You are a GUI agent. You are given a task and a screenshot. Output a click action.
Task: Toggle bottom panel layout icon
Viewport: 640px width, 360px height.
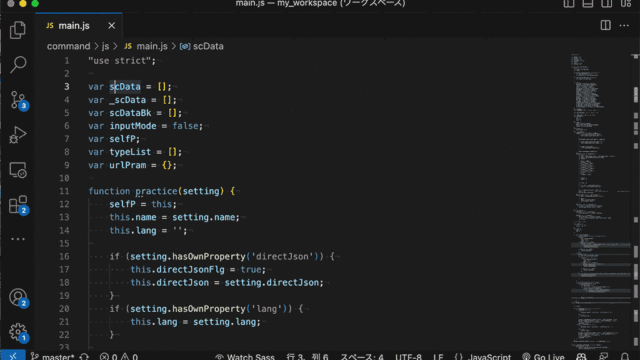click(588, 4)
